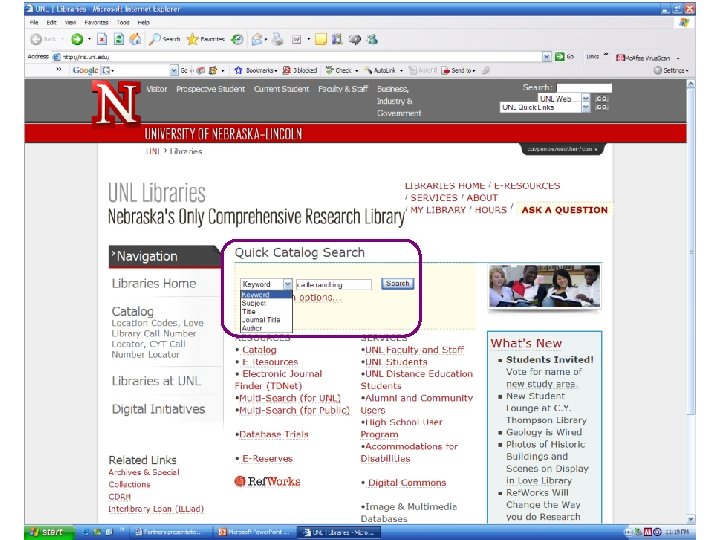
Task: Click the green Forward arrow button
Action: (x=77, y=39)
